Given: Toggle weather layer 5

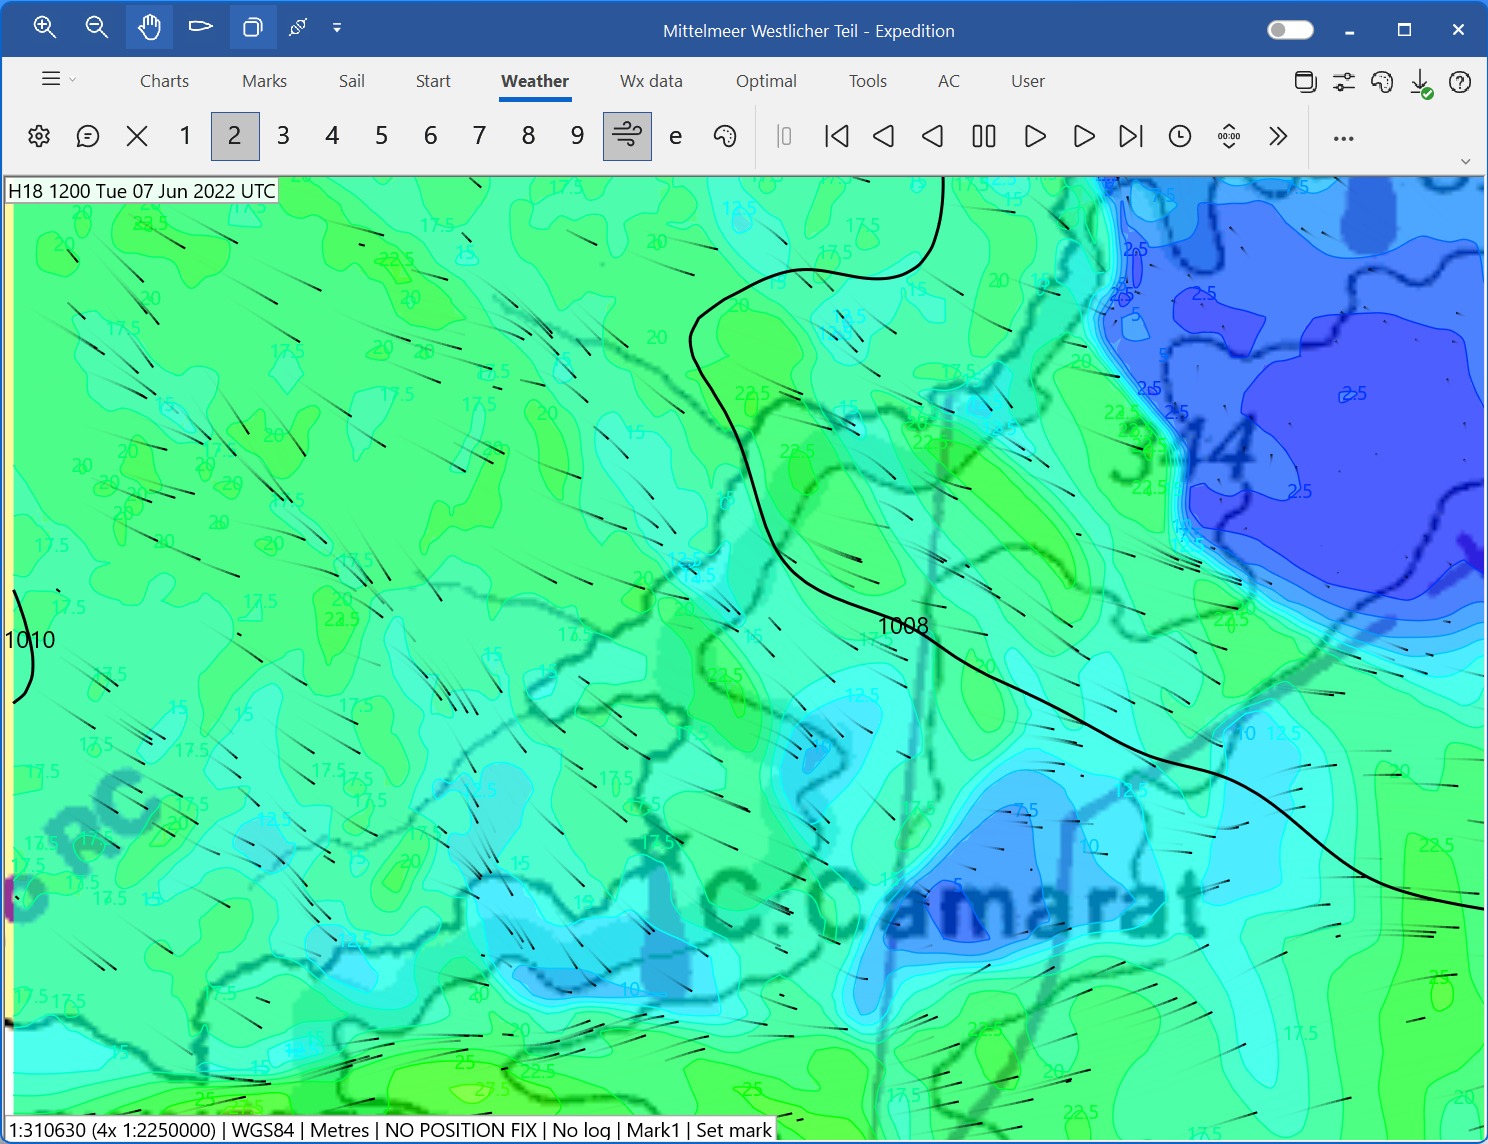Looking at the screenshot, I should (381, 136).
